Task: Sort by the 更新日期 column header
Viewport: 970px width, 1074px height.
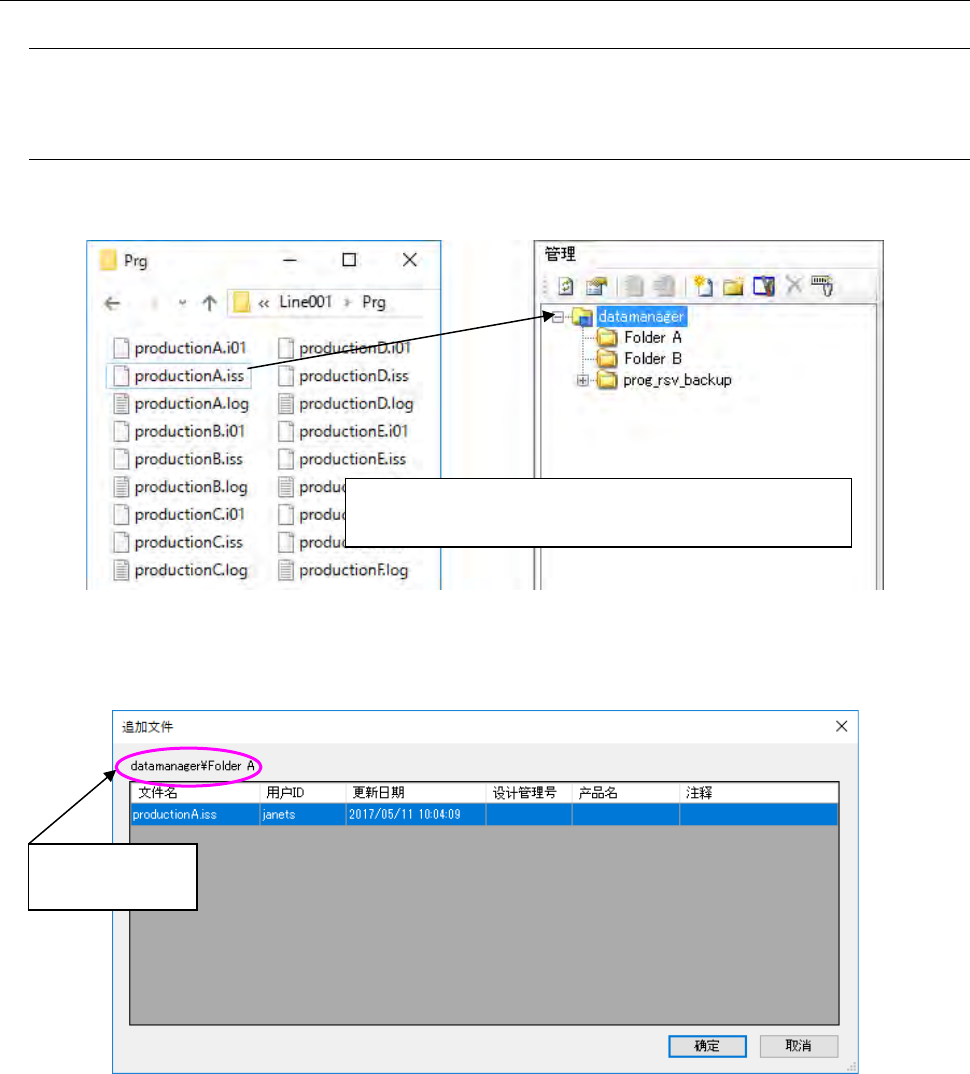Action: pos(416,792)
